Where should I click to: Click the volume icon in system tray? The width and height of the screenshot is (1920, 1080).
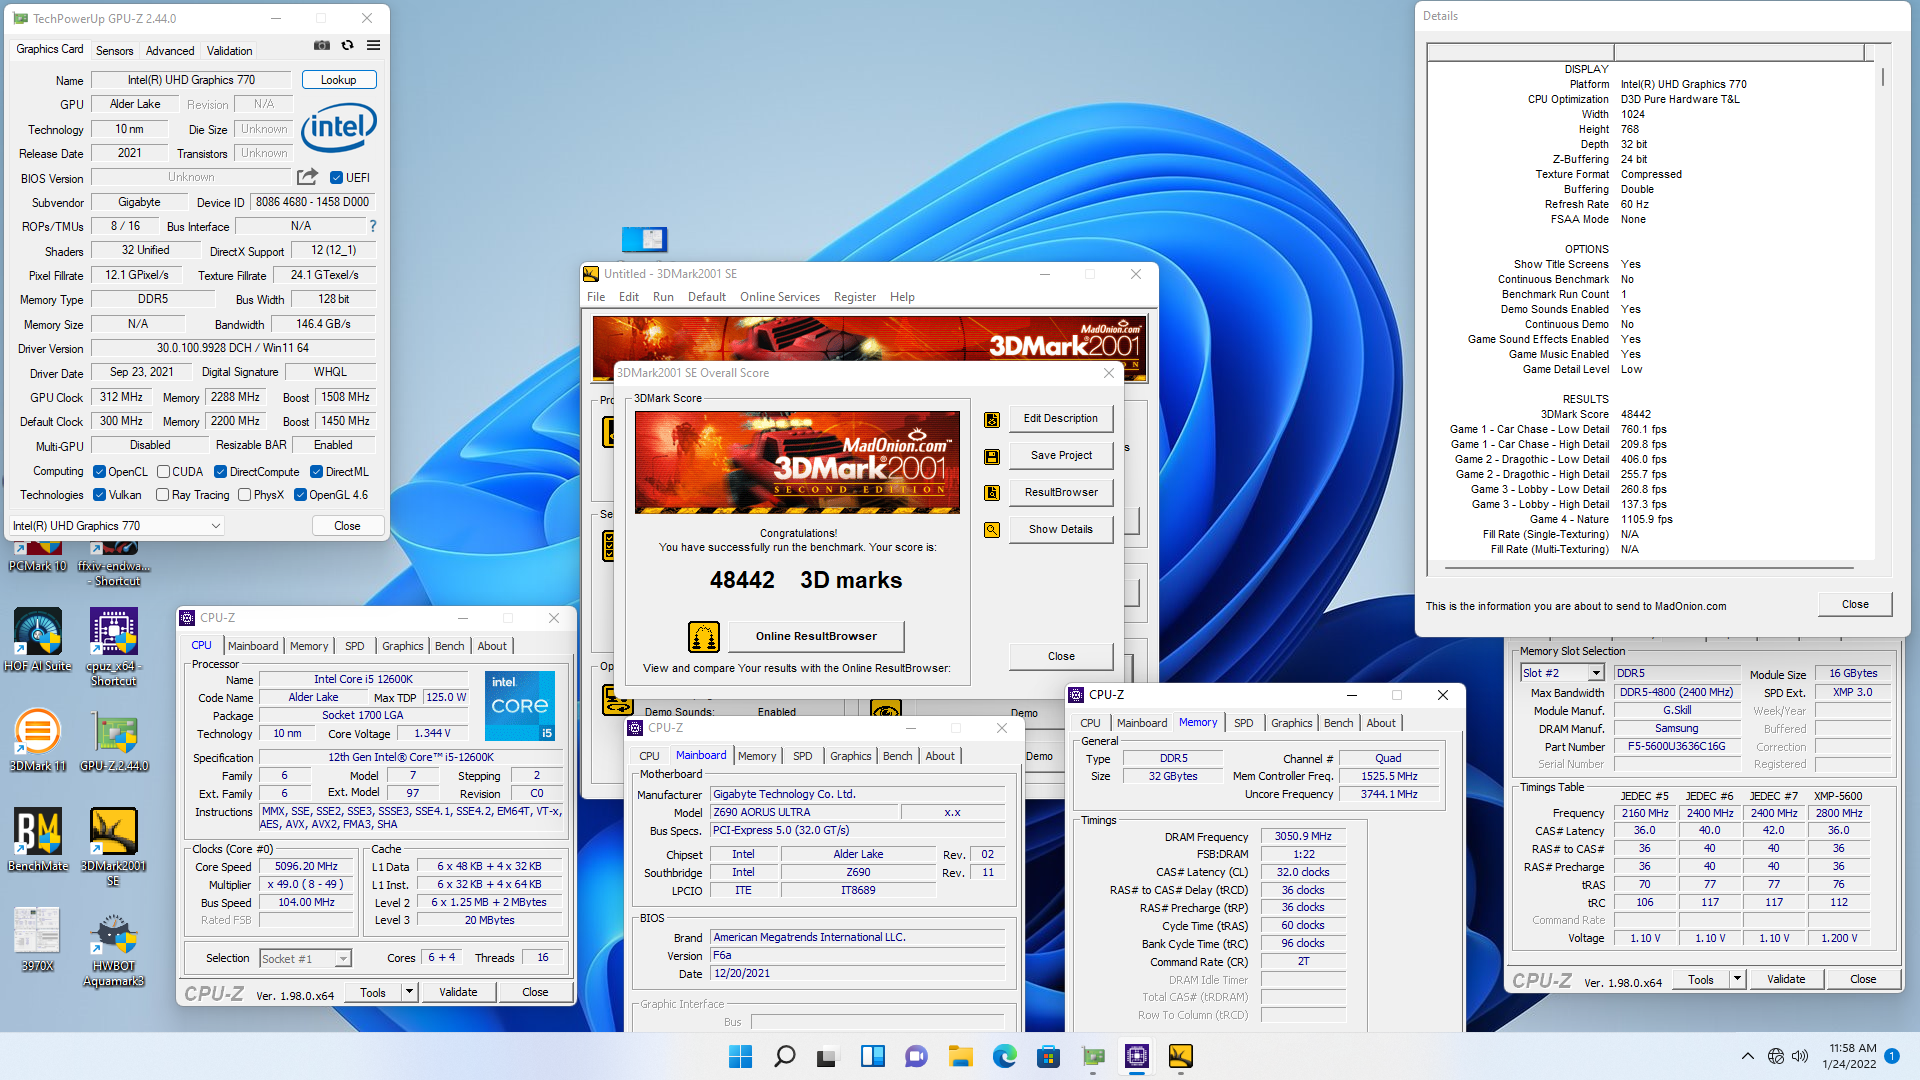tap(1800, 1056)
